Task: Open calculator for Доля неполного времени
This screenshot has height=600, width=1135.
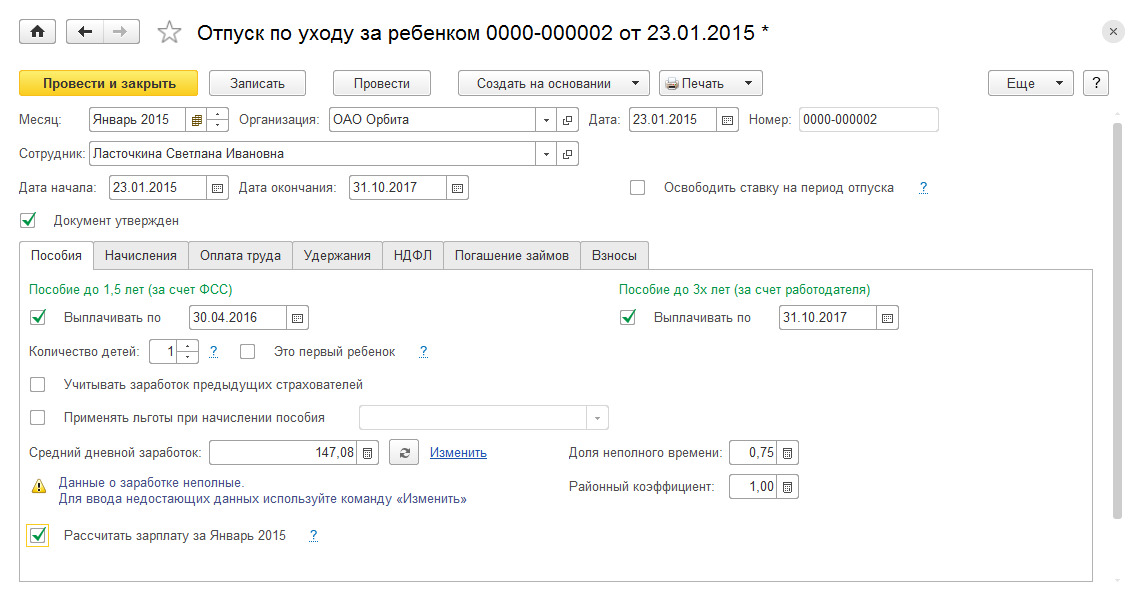Action: coord(787,453)
